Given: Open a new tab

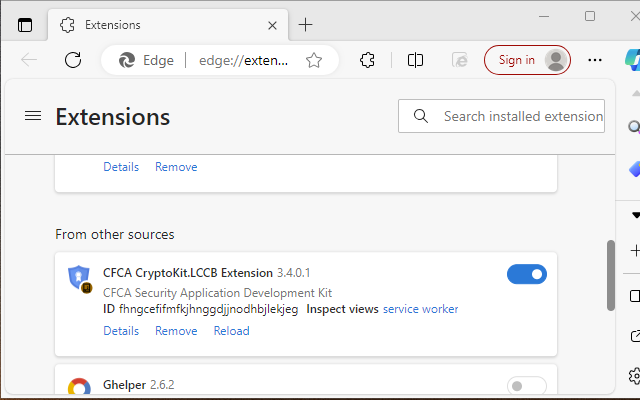Looking at the screenshot, I should [x=306, y=25].
